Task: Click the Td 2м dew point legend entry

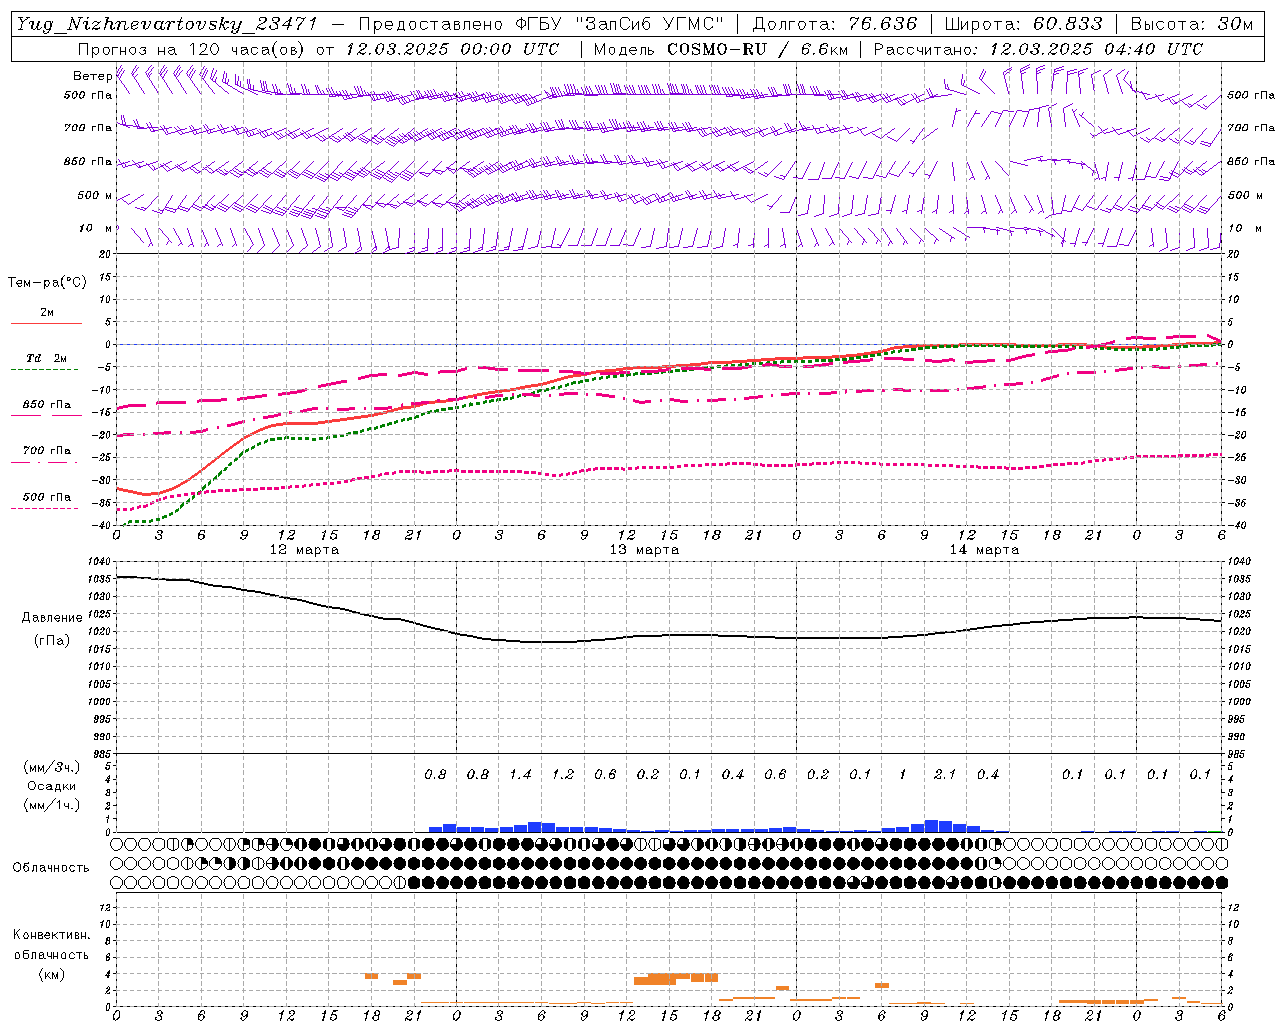Action: [x=46, y=362]
